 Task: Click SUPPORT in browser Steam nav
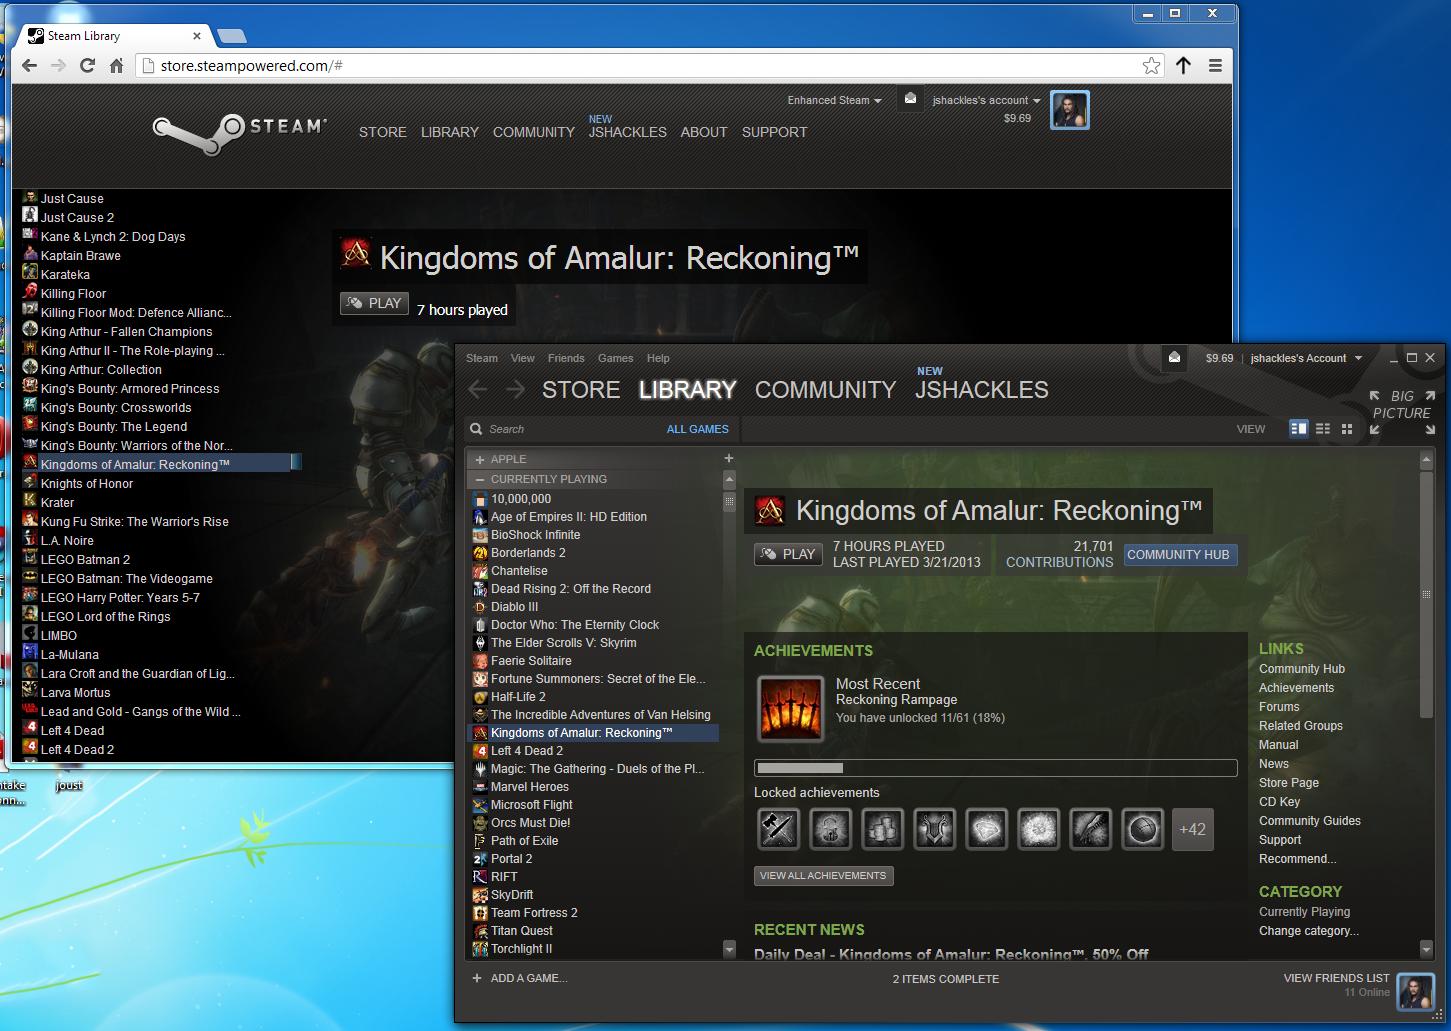[774, 132]
